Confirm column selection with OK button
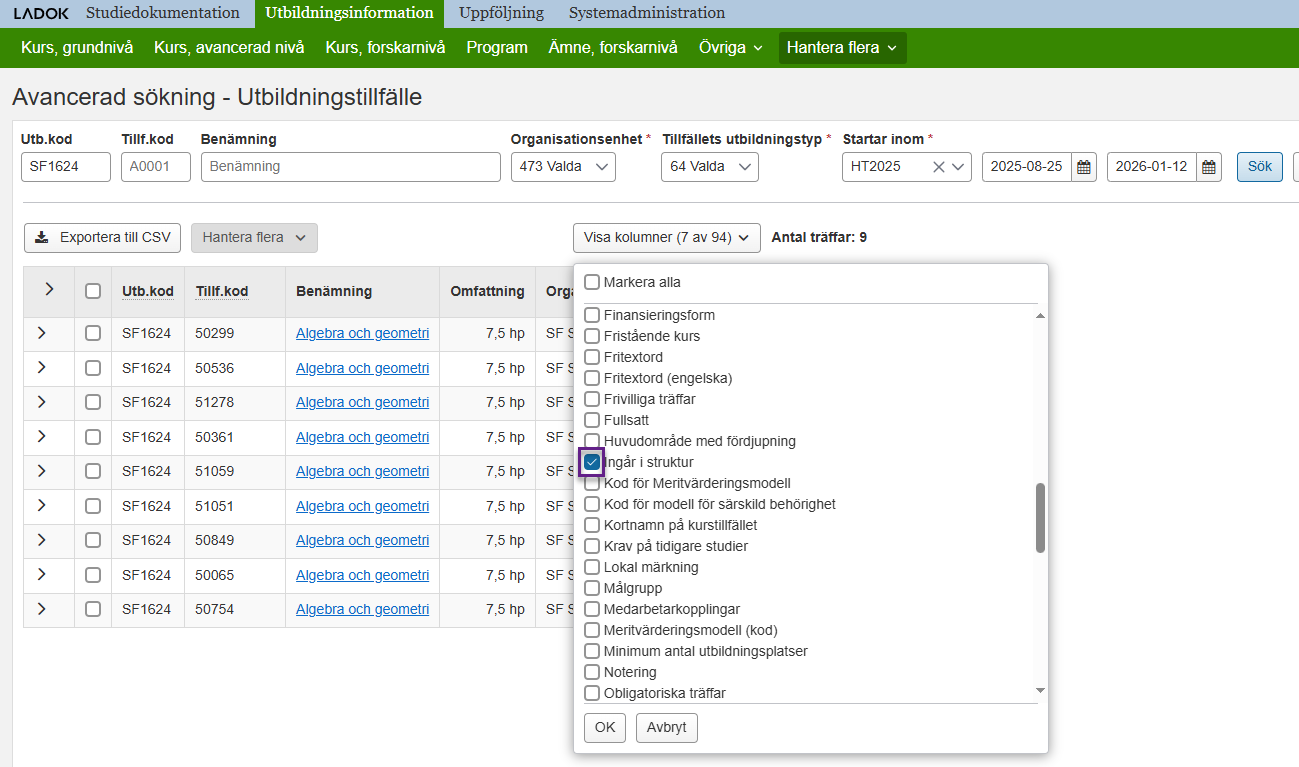This screenshot has width=1299, height=767. 605,727
